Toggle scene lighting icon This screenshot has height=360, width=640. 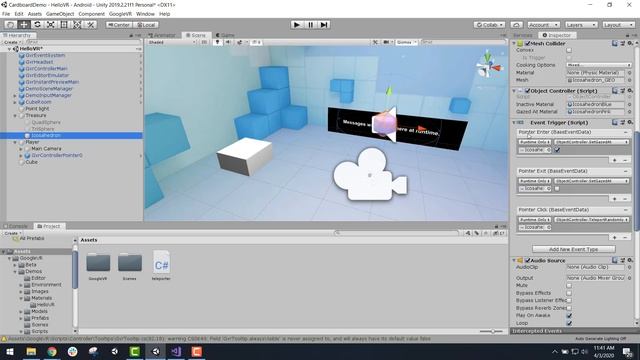(218, 42)
